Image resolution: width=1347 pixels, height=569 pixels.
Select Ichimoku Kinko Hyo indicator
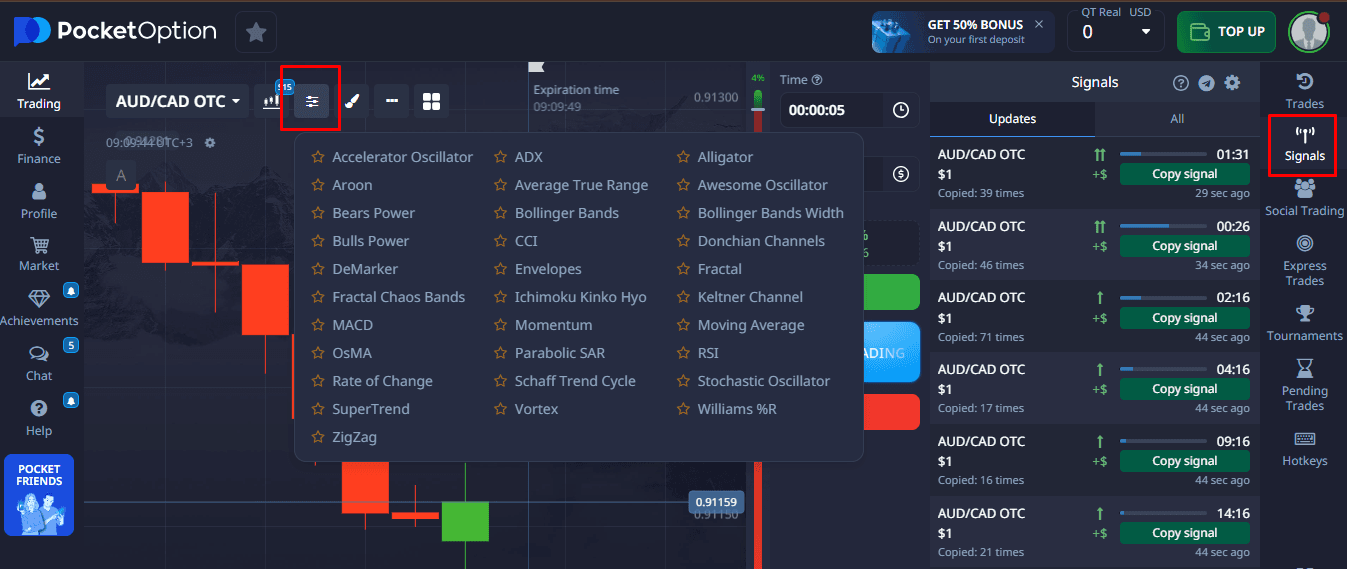click(x=580, y=297)
